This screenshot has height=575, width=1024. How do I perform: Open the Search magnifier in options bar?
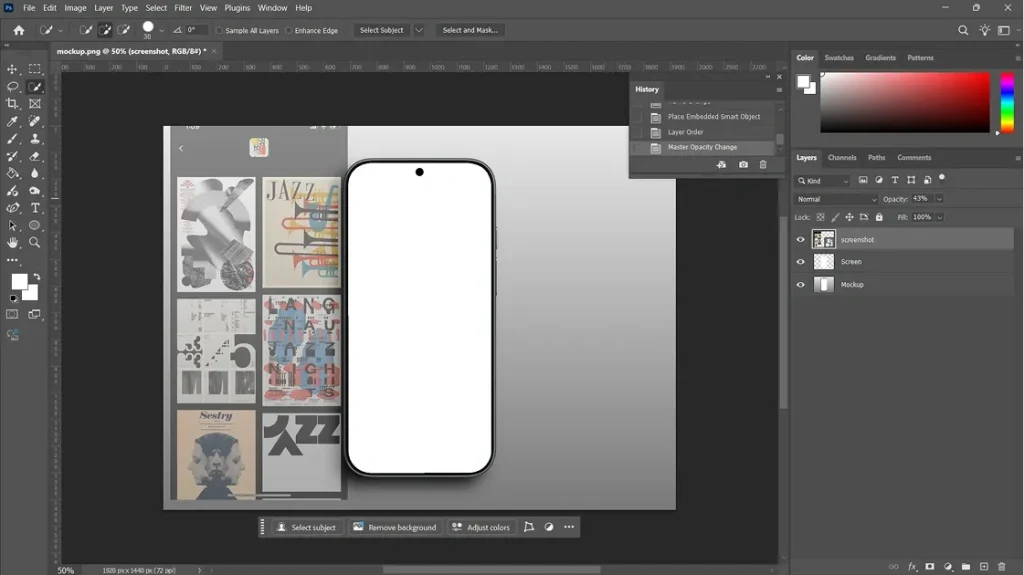pyautogui.click(x=963, y=30)
